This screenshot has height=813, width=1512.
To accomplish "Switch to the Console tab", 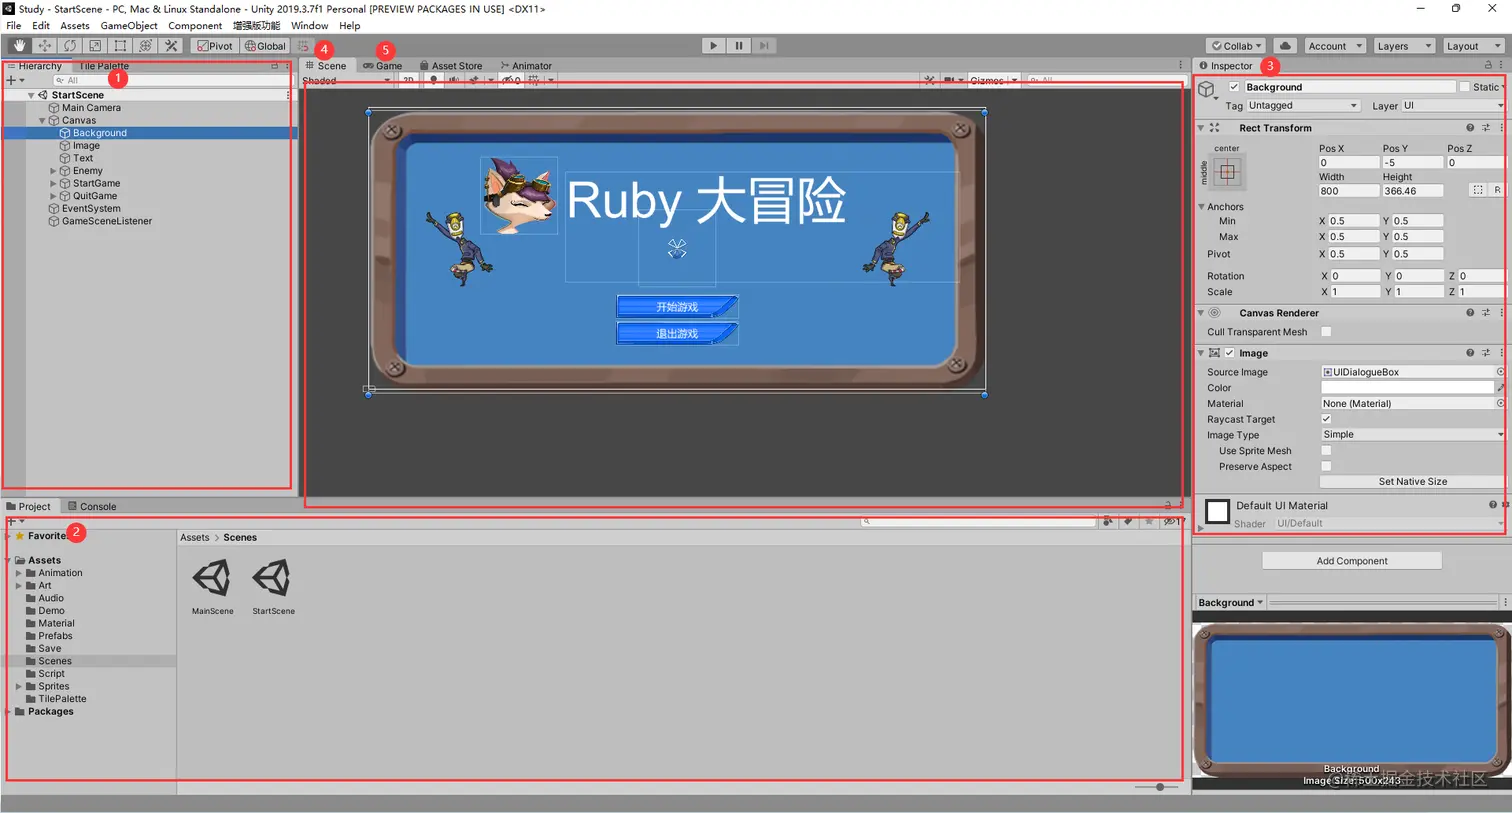I will coord(92,507).
